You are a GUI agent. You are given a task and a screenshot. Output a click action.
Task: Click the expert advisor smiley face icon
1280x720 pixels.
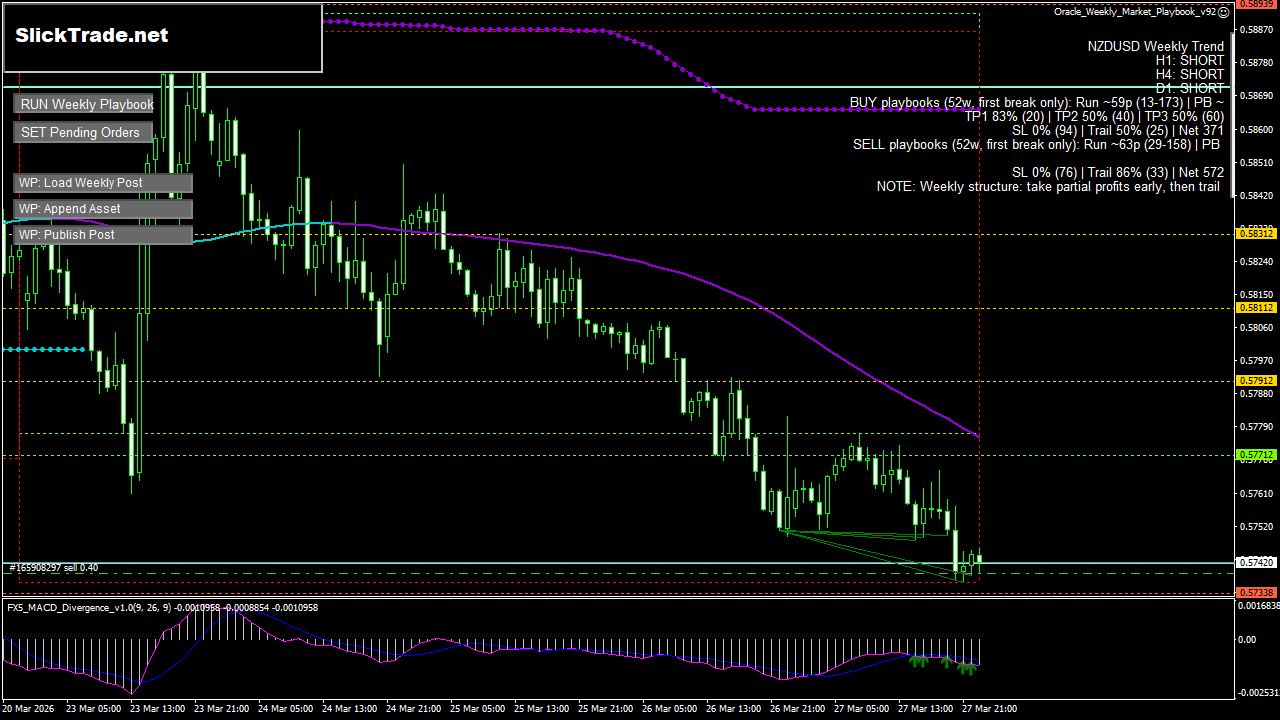click(1224, 12)
